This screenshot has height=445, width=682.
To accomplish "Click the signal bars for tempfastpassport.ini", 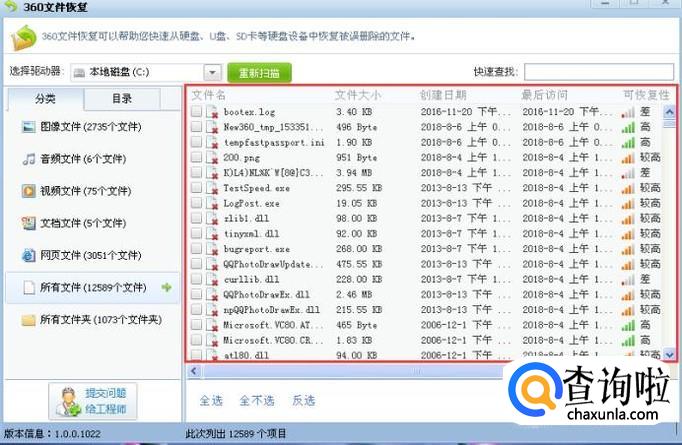I will coord(628,143).
